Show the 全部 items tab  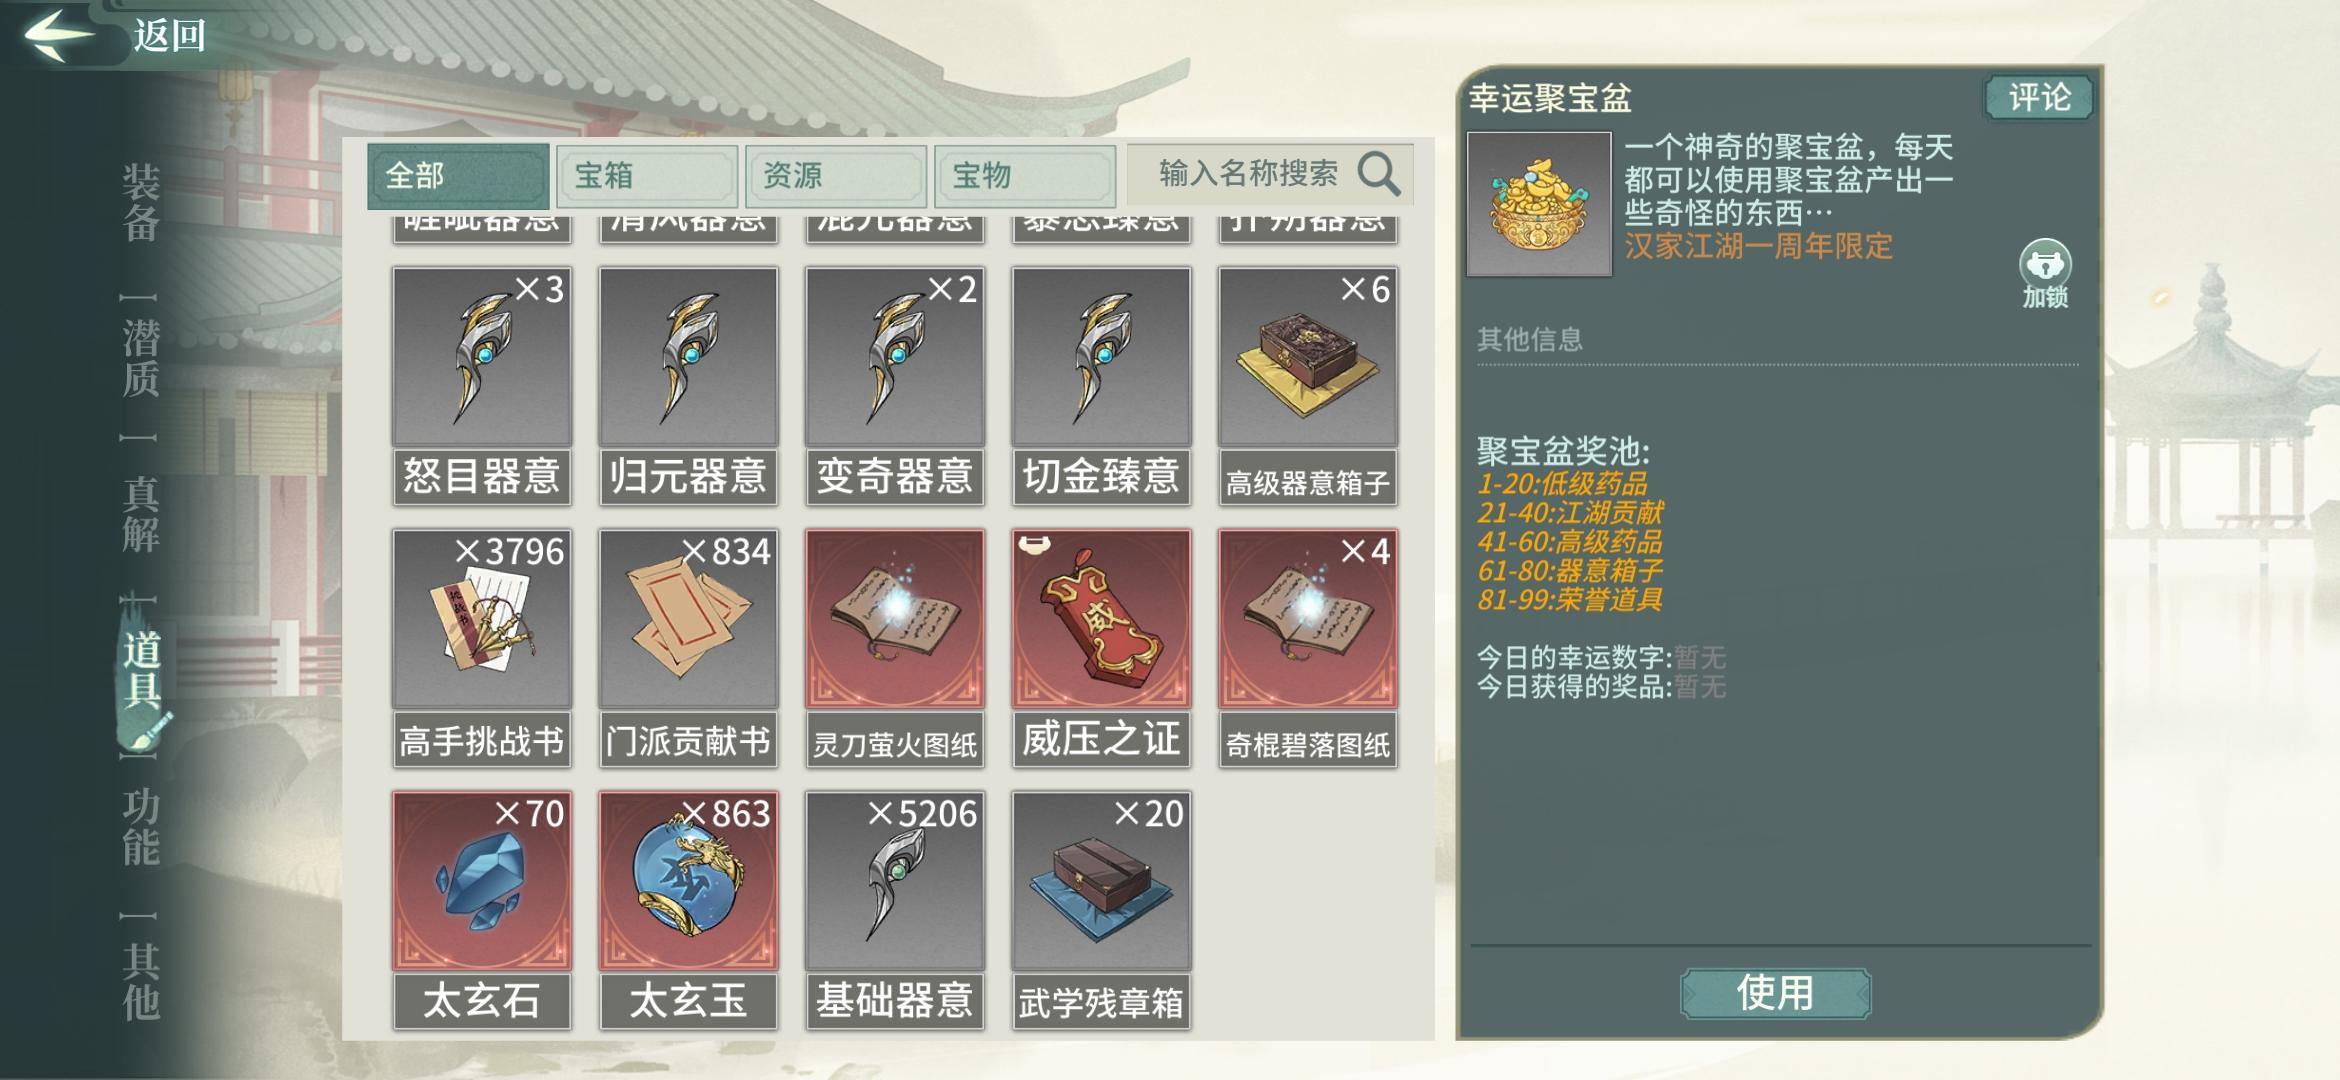[x=458, y=176]
